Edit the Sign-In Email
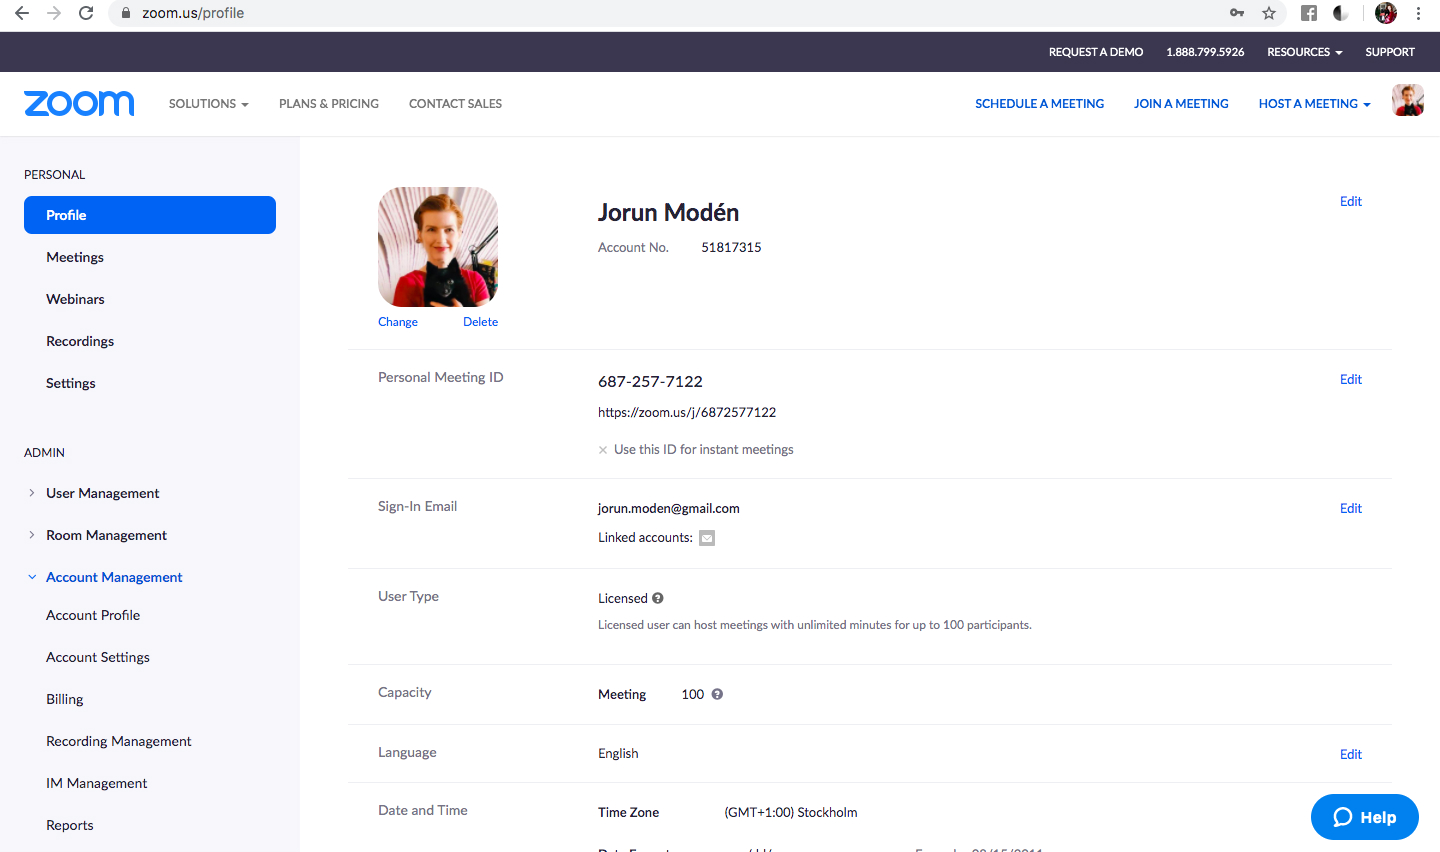 pos(1351,508)
